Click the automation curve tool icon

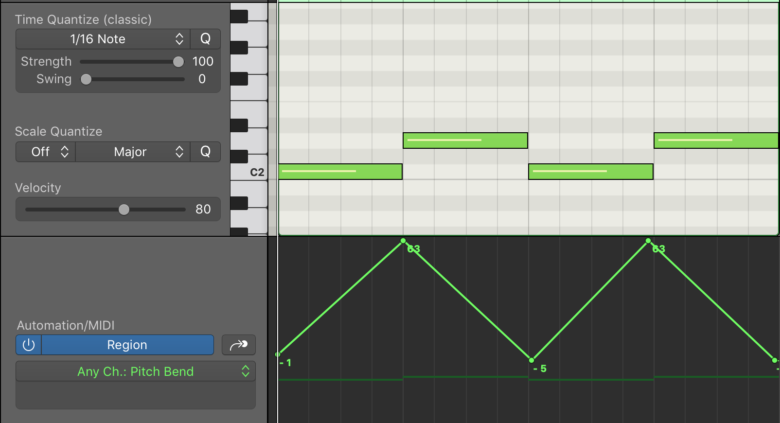(238, 345)
